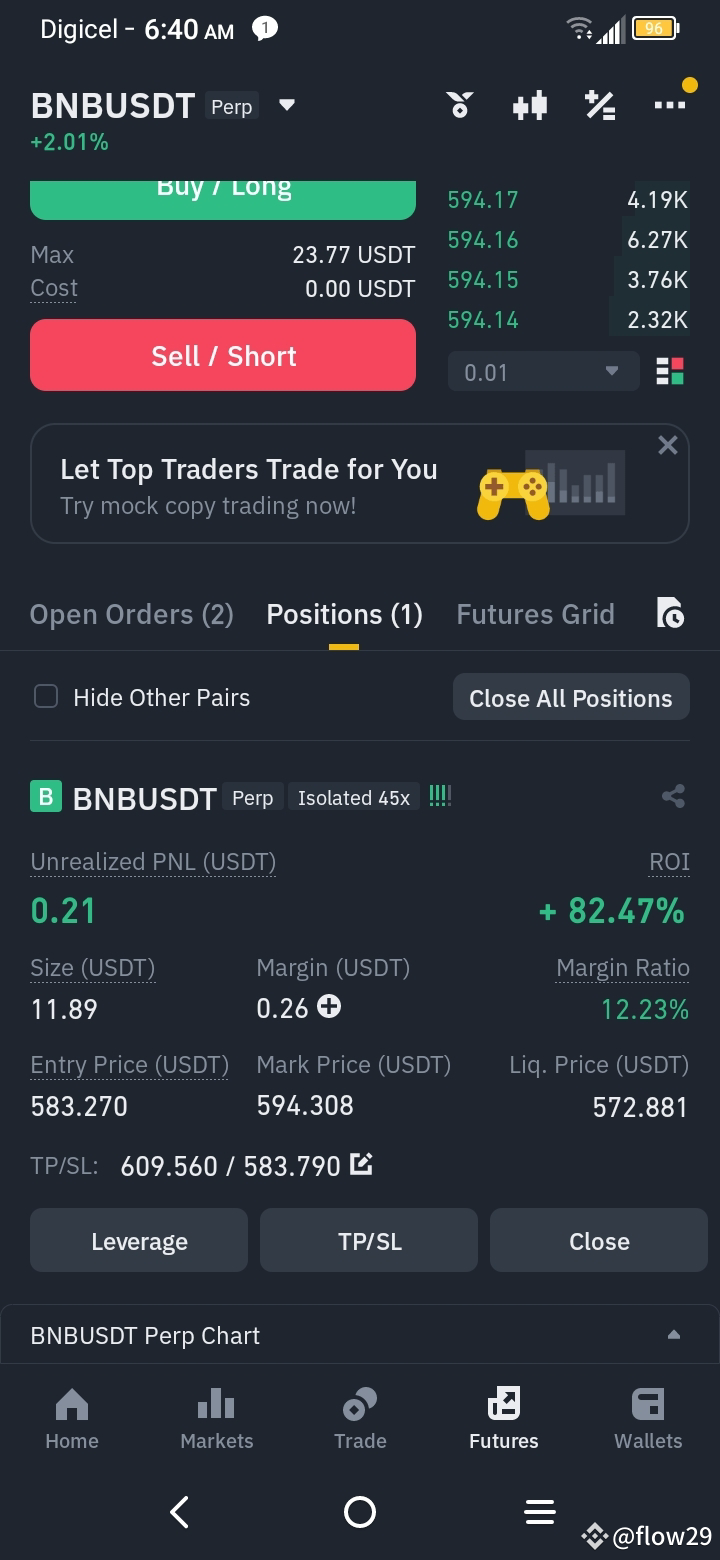Open the Wallets navigation item
This screenshot has height=1560, width=720.
648,1418
